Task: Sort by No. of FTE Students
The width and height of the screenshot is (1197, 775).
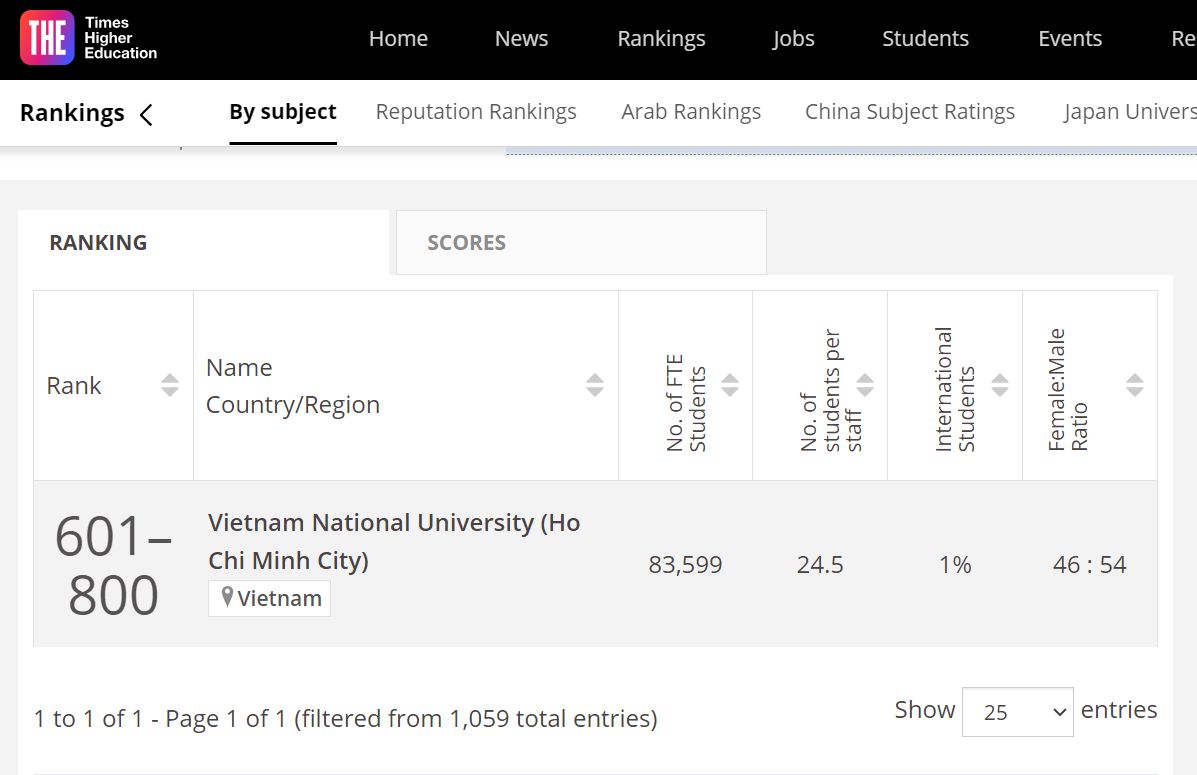Action: (x=730, y=385)
